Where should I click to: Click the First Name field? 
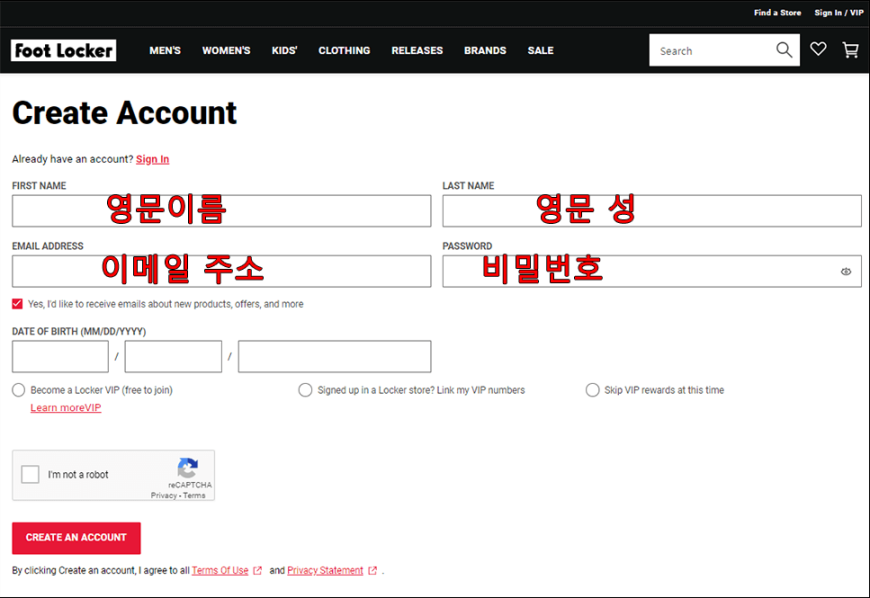pyautogui.click(x=221, y=211)
